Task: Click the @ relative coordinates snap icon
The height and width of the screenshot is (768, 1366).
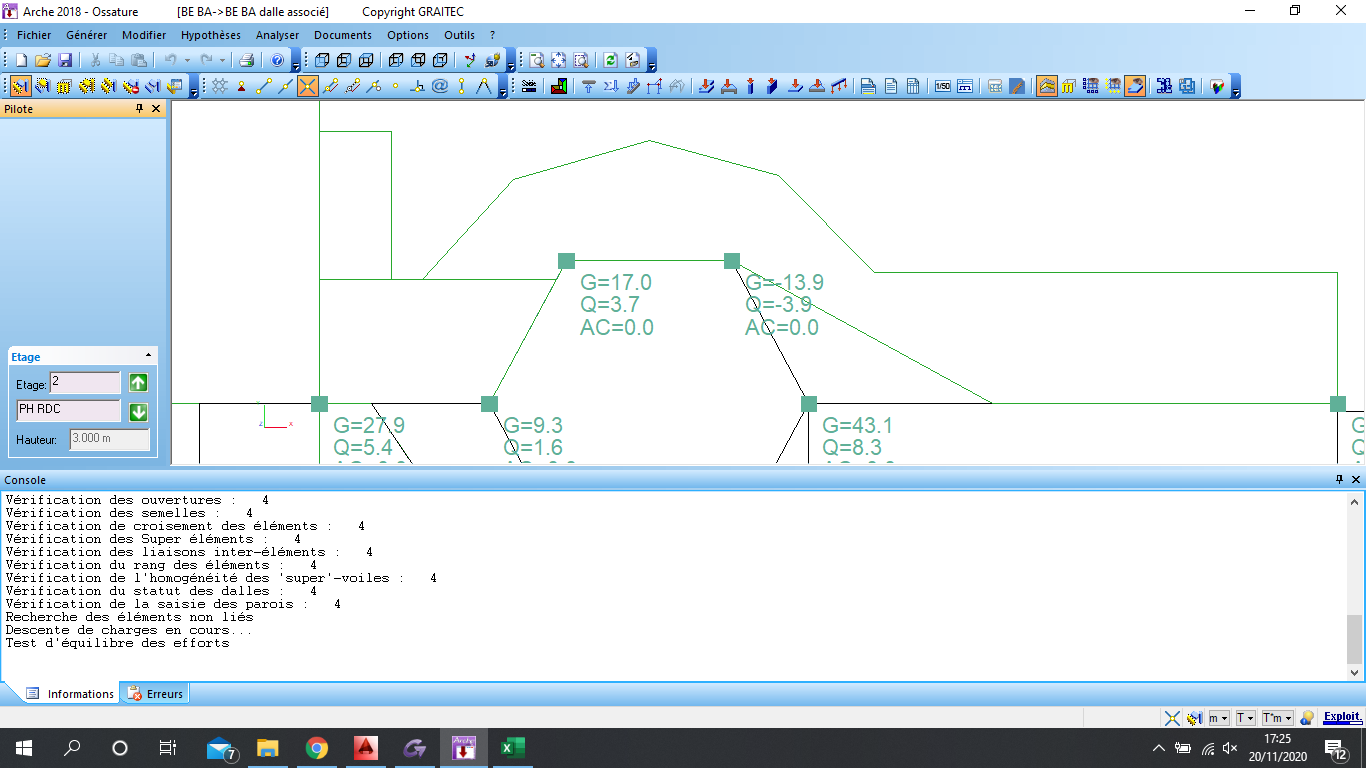Action: click(439, 86)
